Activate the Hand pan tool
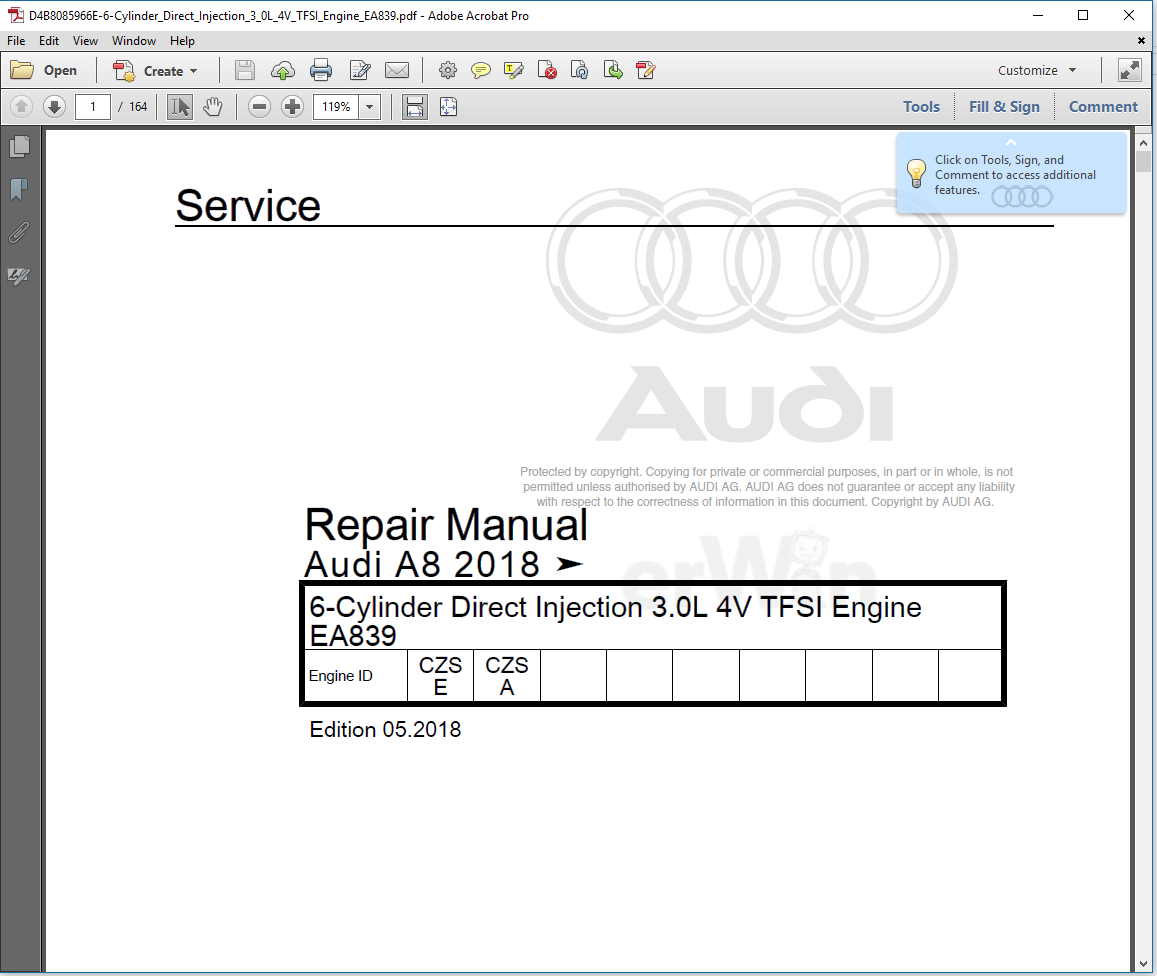Viewport: 1157px width, 976px height. 213,107
